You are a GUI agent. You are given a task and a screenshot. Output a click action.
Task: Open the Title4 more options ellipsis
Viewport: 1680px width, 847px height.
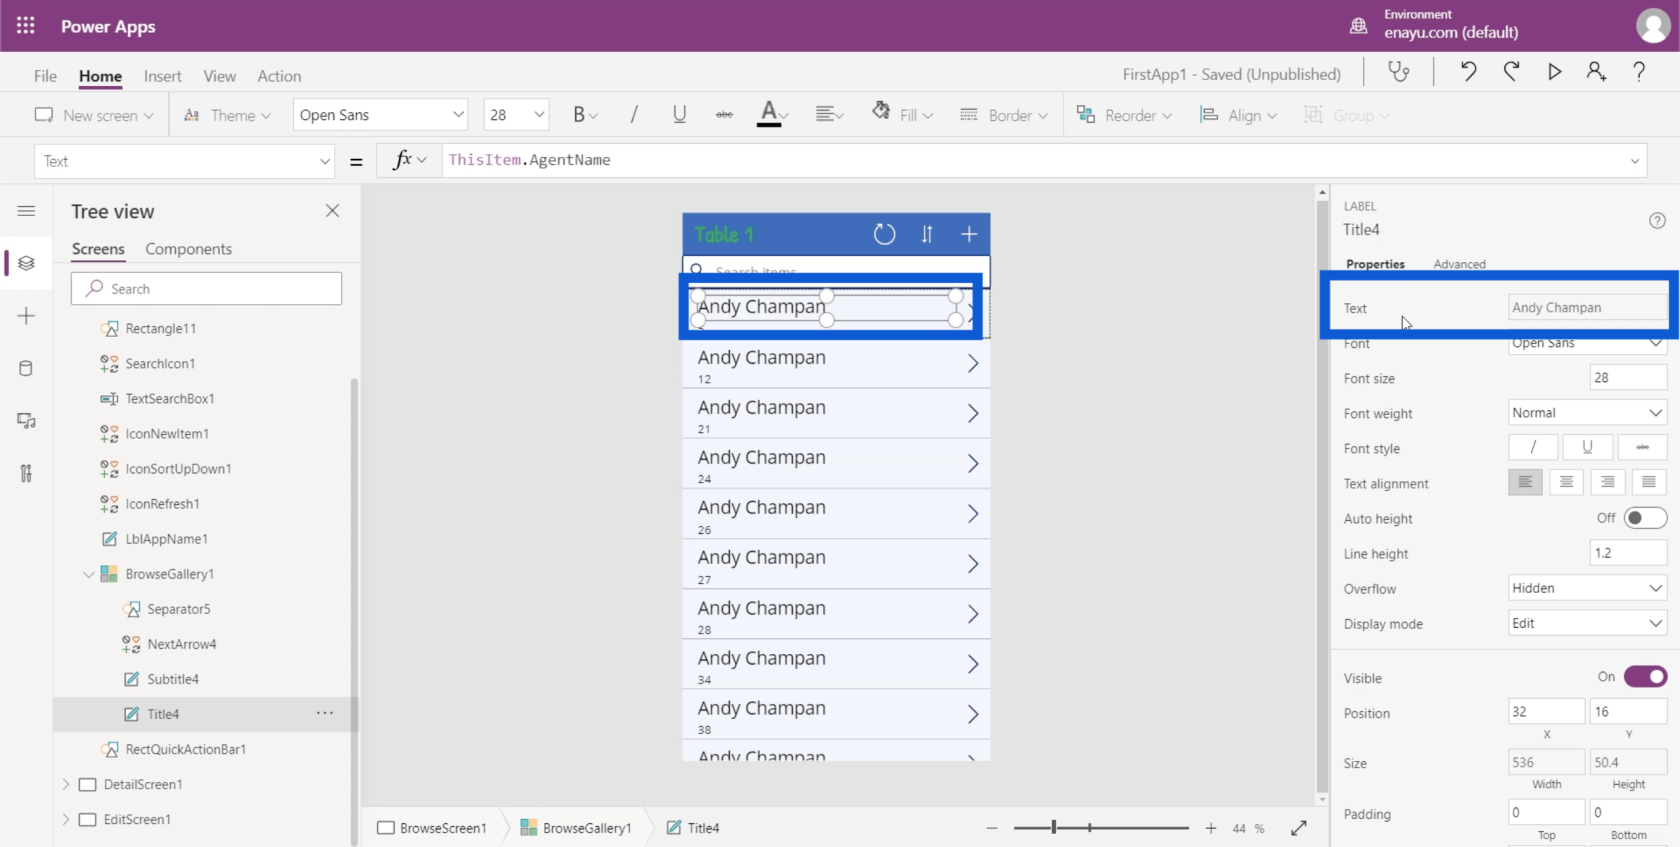tap(325, 713)
